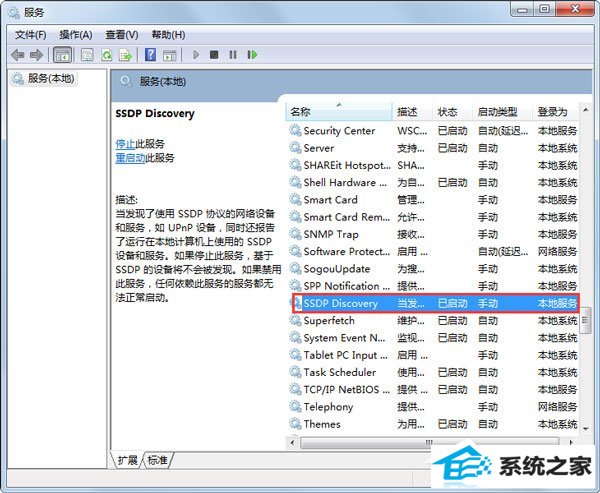Click the Pause Service icon
This screenshot has height=493, width=600.
[x=233, y=55]
